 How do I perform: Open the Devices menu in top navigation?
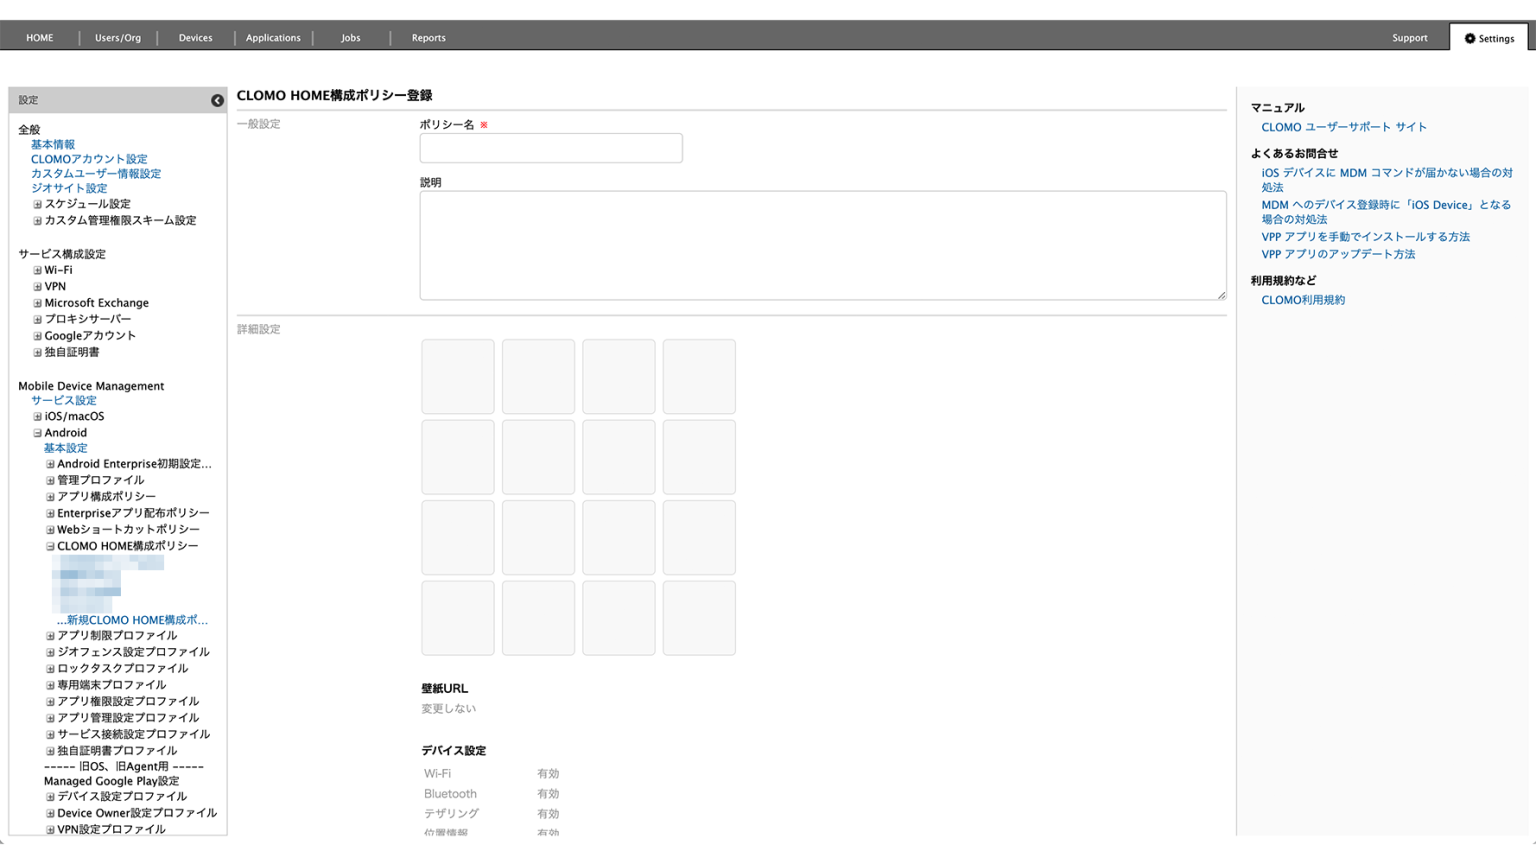pos(195,38)
